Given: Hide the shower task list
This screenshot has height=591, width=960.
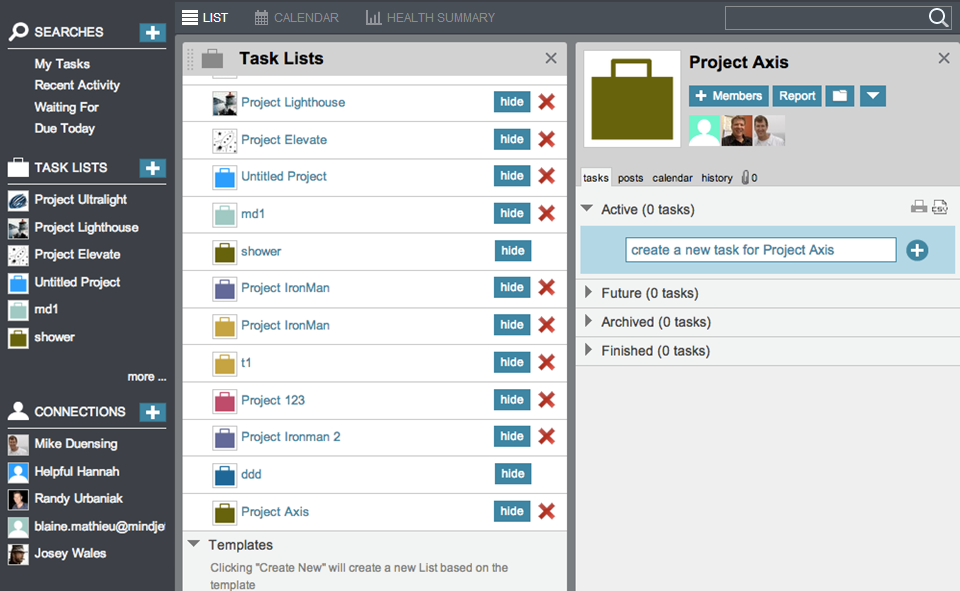Looking at the screenshot, I should 512,251.
